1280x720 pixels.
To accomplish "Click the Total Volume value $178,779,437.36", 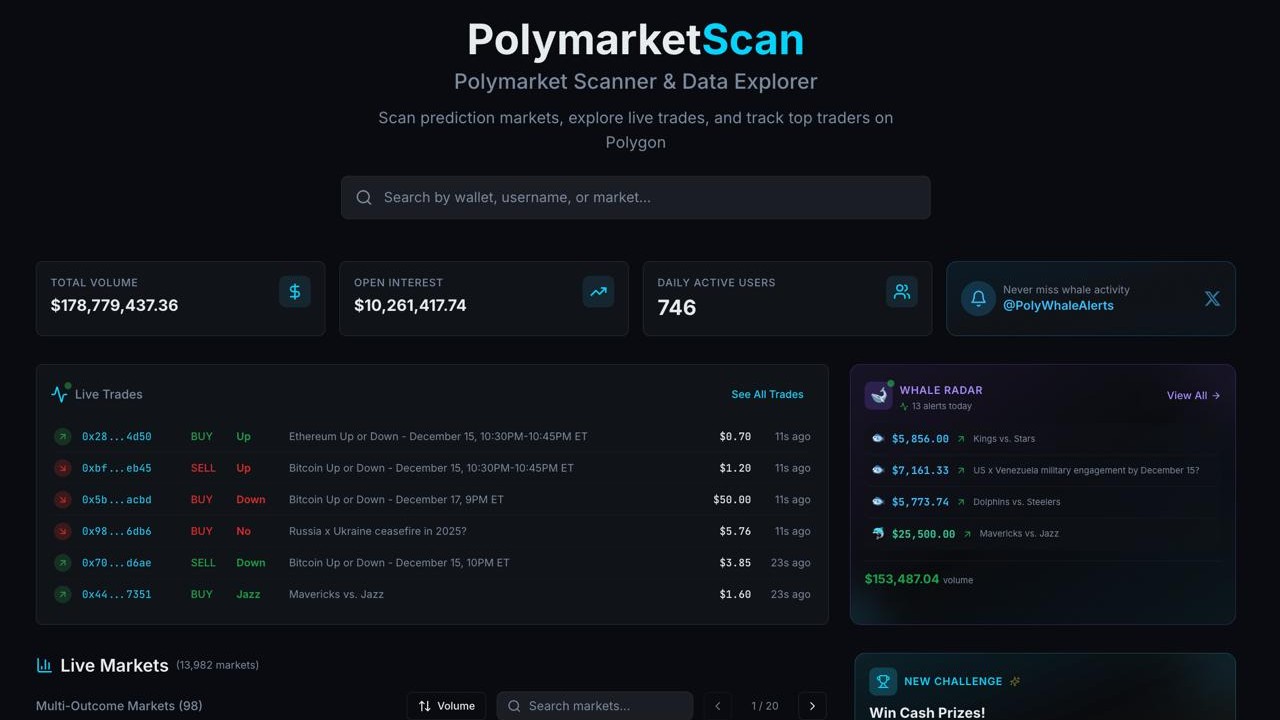I will pos(114,305).
